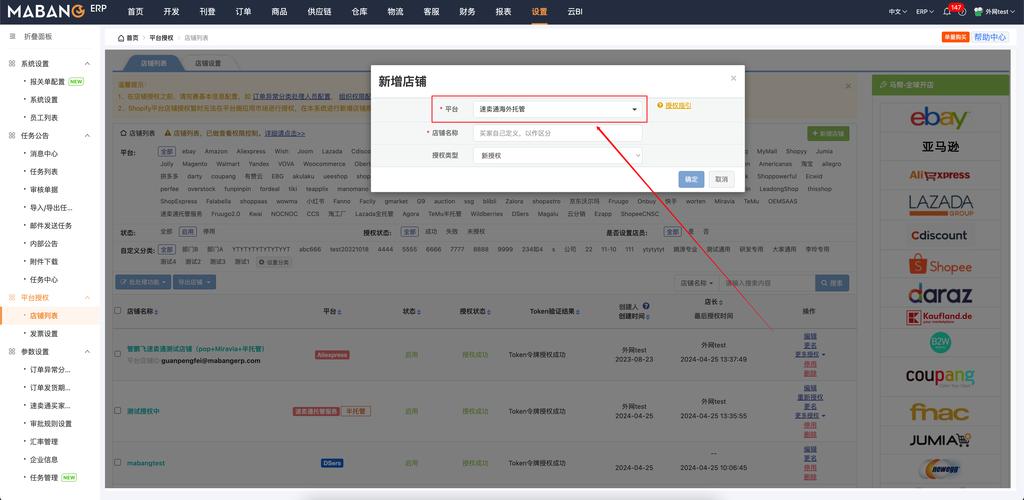Click the eBay logo in sidebar
The image size is (1024, 500).
pyautogui.click(x=939, y=118)
